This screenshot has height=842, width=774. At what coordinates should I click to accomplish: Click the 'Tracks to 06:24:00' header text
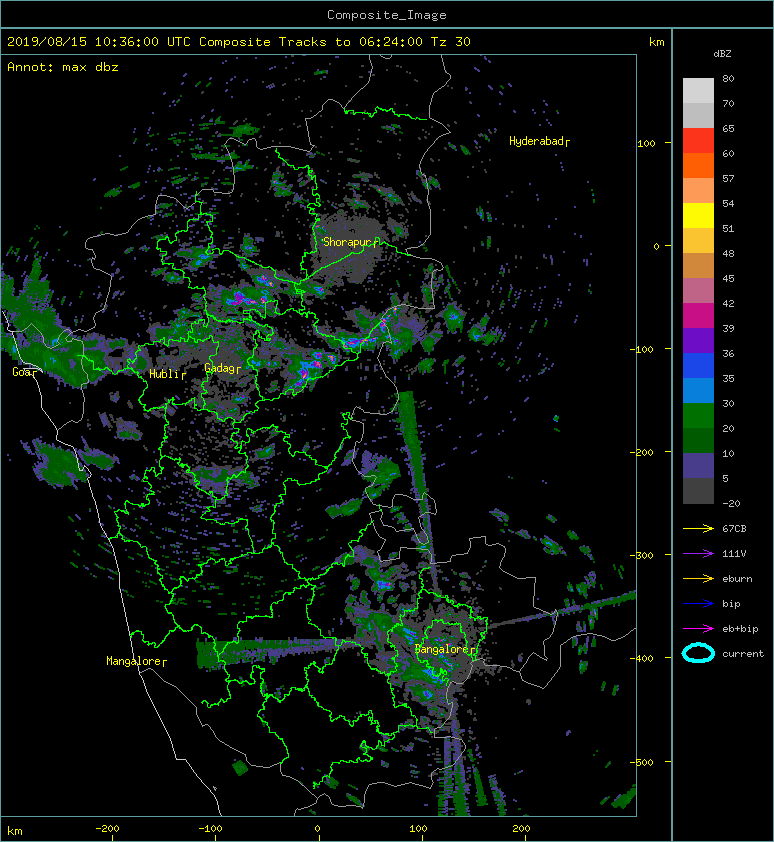[351, 42]
